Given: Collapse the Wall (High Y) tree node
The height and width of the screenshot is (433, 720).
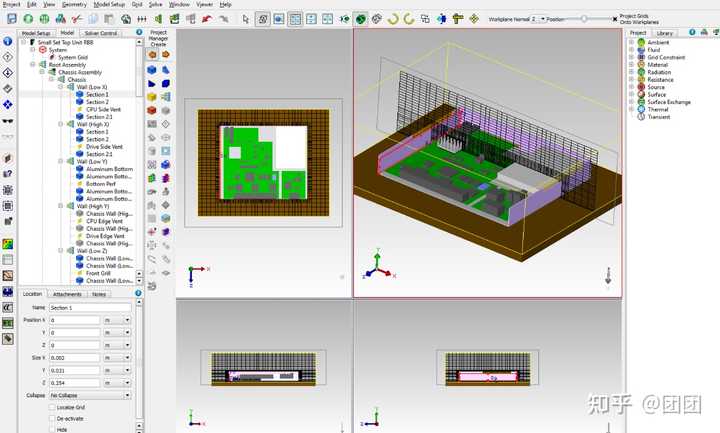Looking at the screenshot, I should (61, 206).
